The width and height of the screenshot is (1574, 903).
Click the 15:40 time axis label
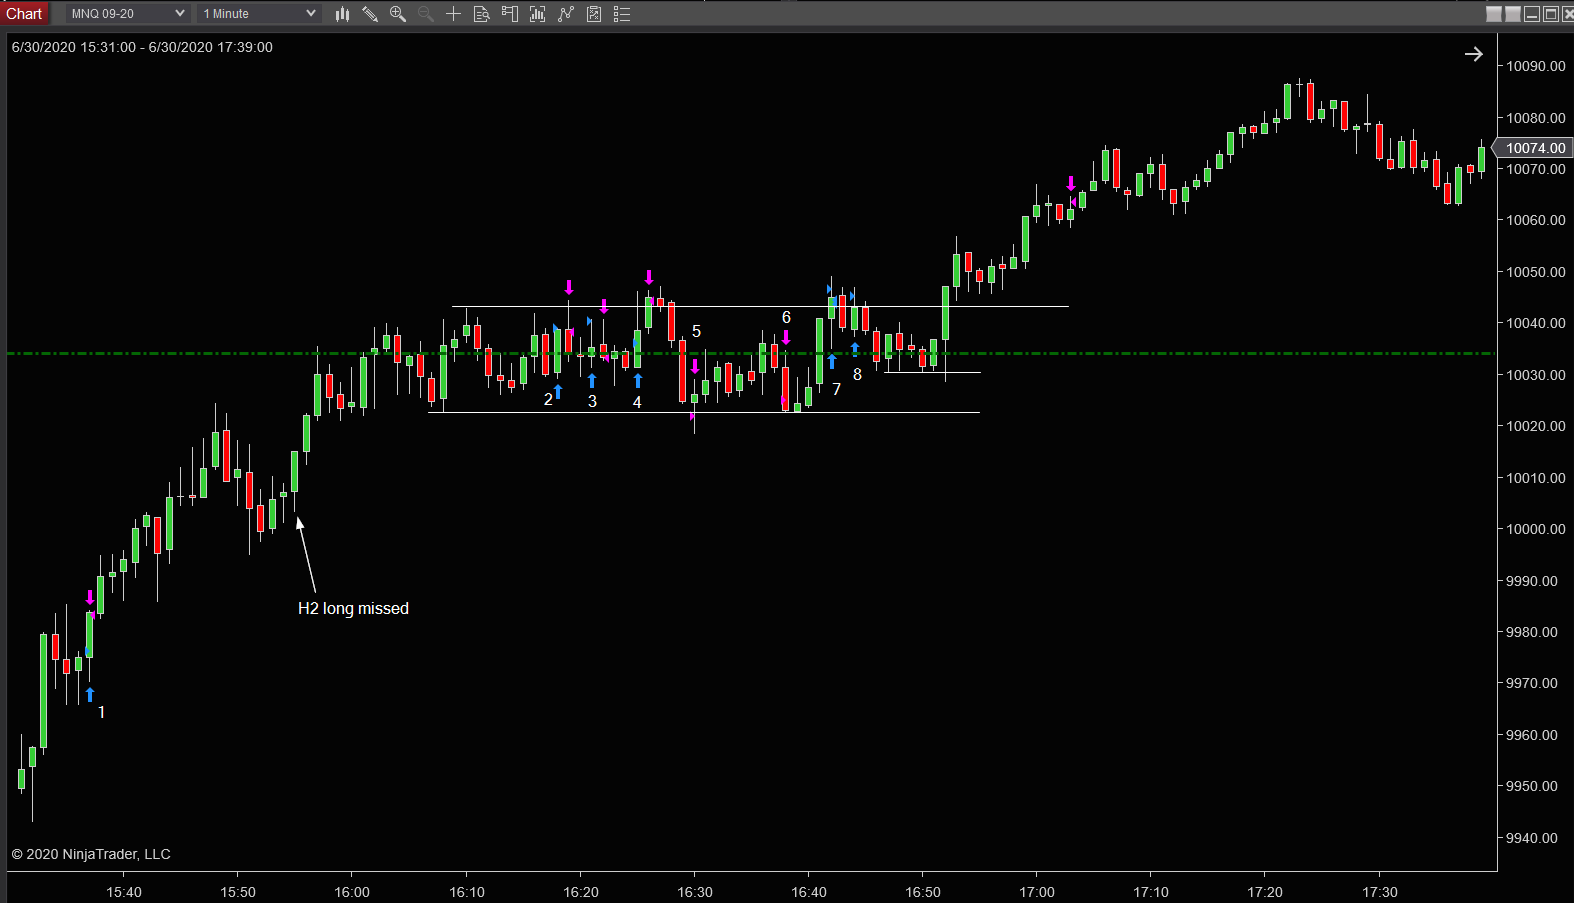click(124, 892)
